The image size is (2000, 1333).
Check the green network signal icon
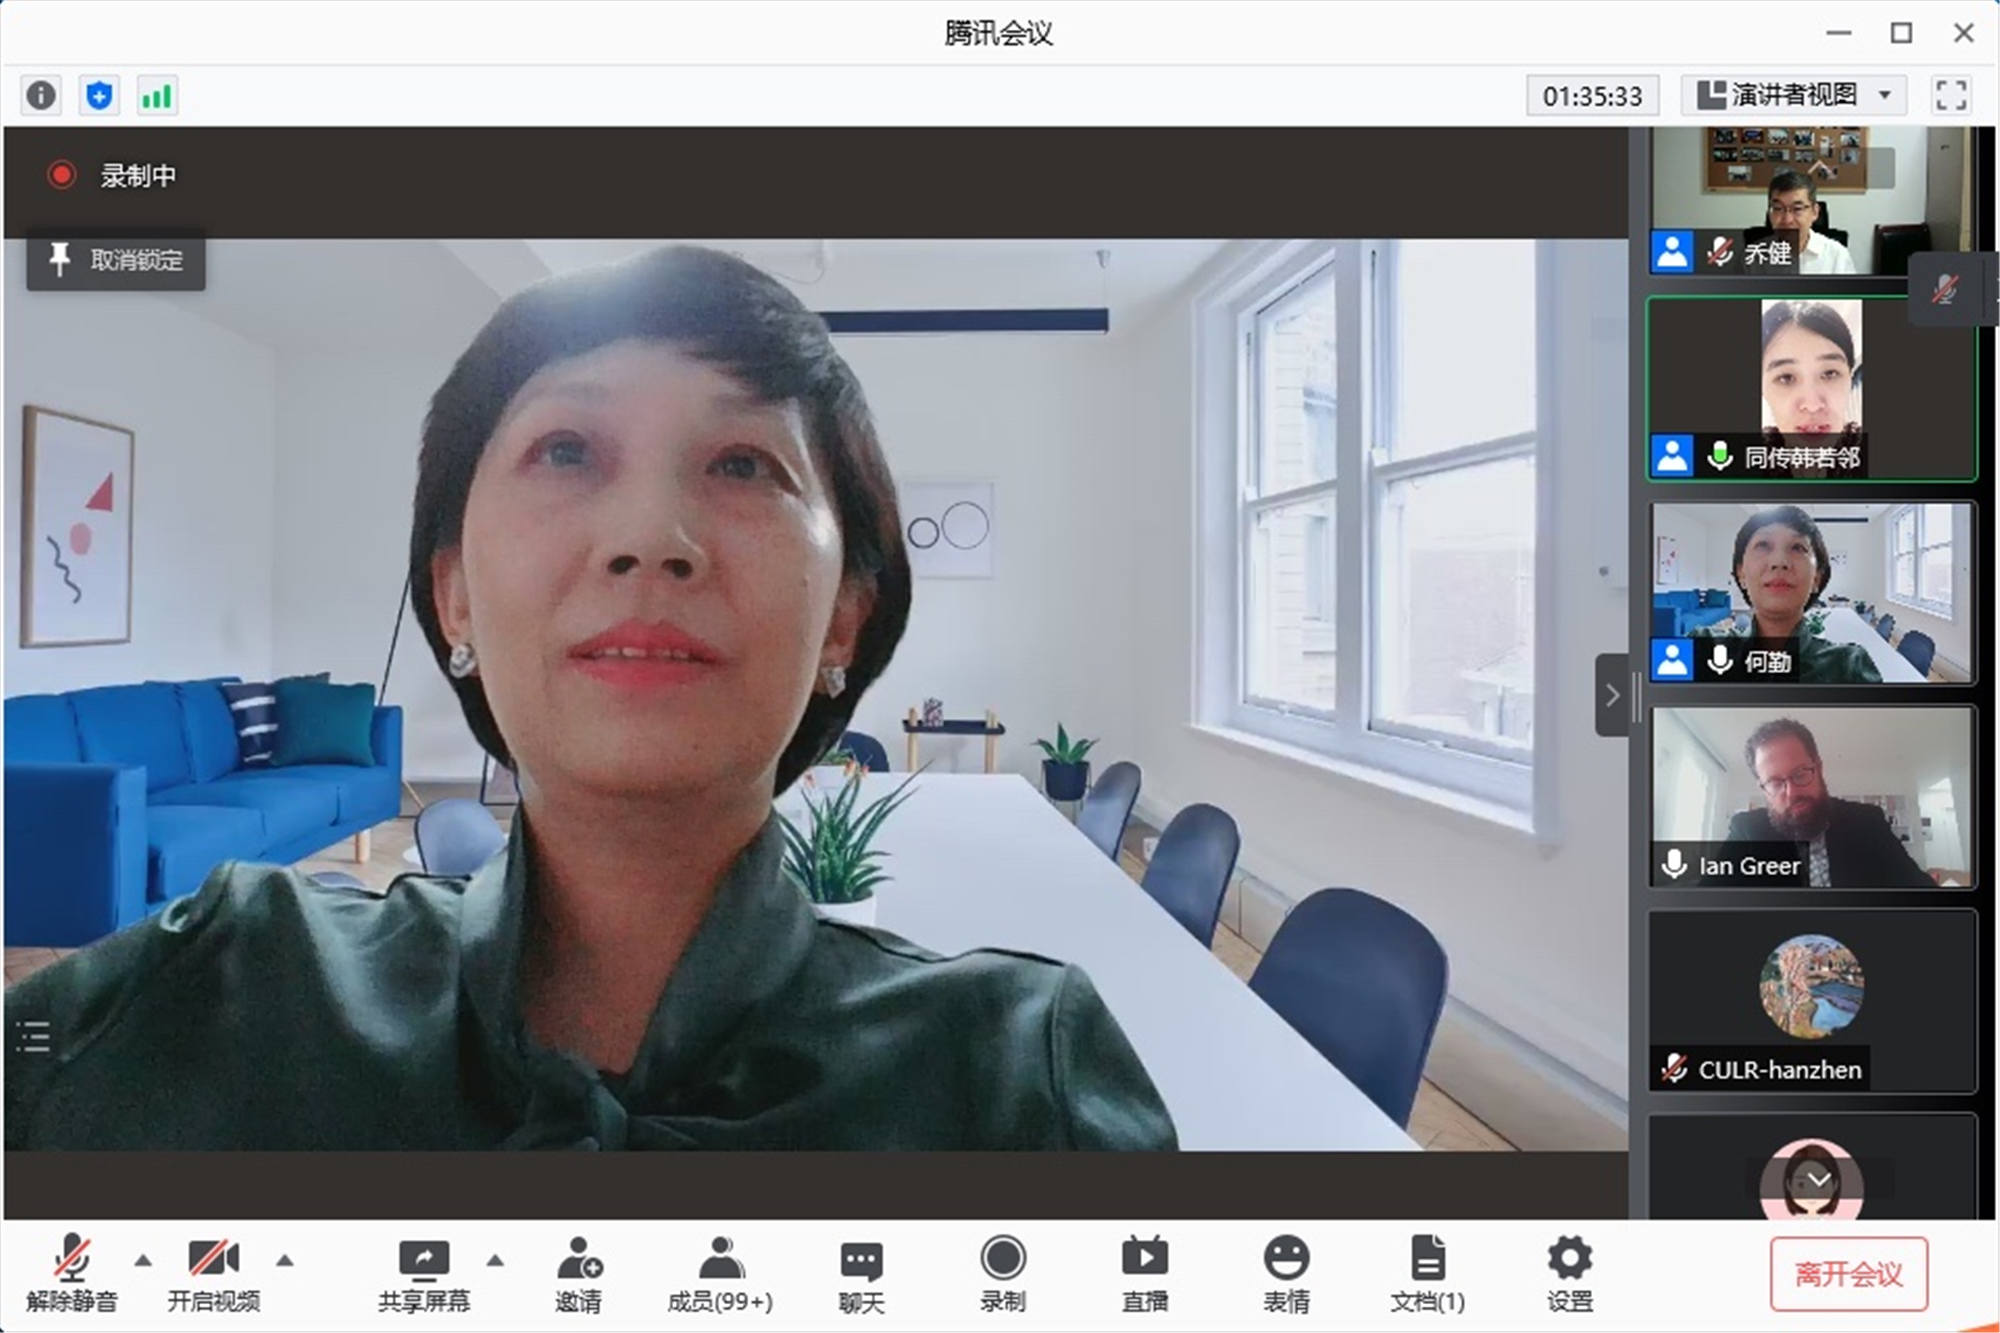pyautogui.click(x=157, y=96)
